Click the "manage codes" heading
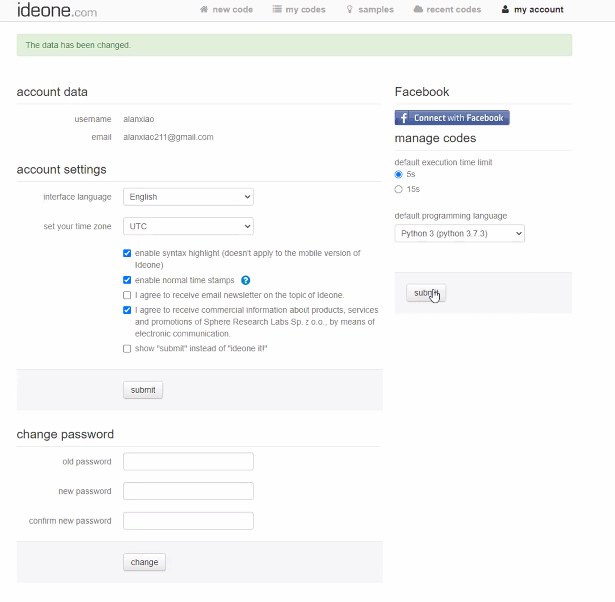The width and height of the screenshot is (615, 602). [435, 138]
